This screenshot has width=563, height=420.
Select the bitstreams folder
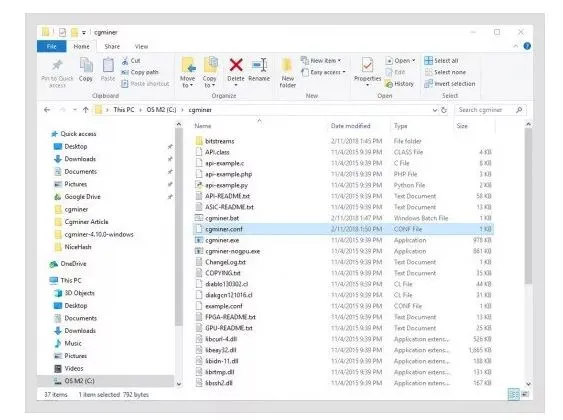click(x=219, y=141)
